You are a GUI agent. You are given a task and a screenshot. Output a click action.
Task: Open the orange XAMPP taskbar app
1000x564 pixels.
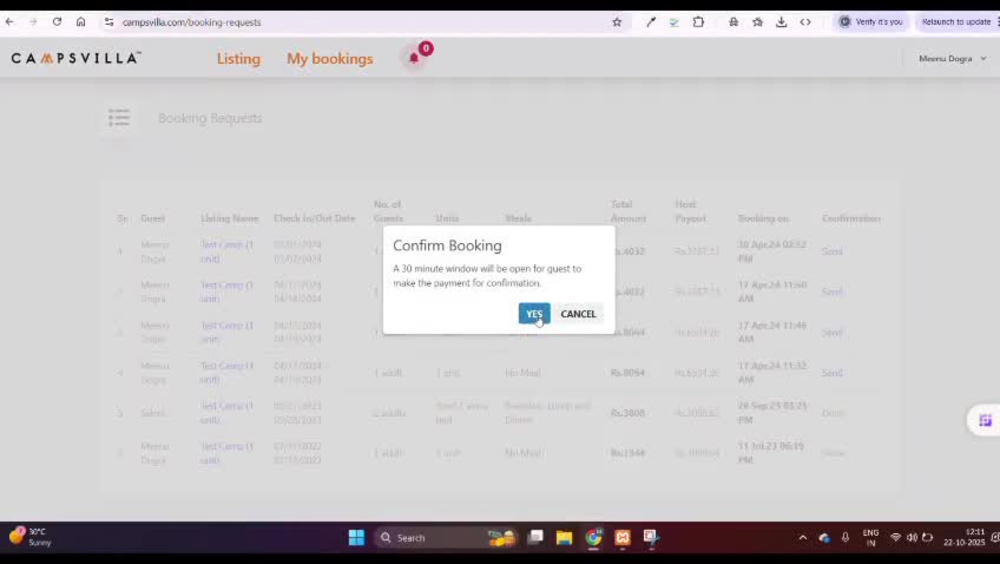tap(622, 537)
